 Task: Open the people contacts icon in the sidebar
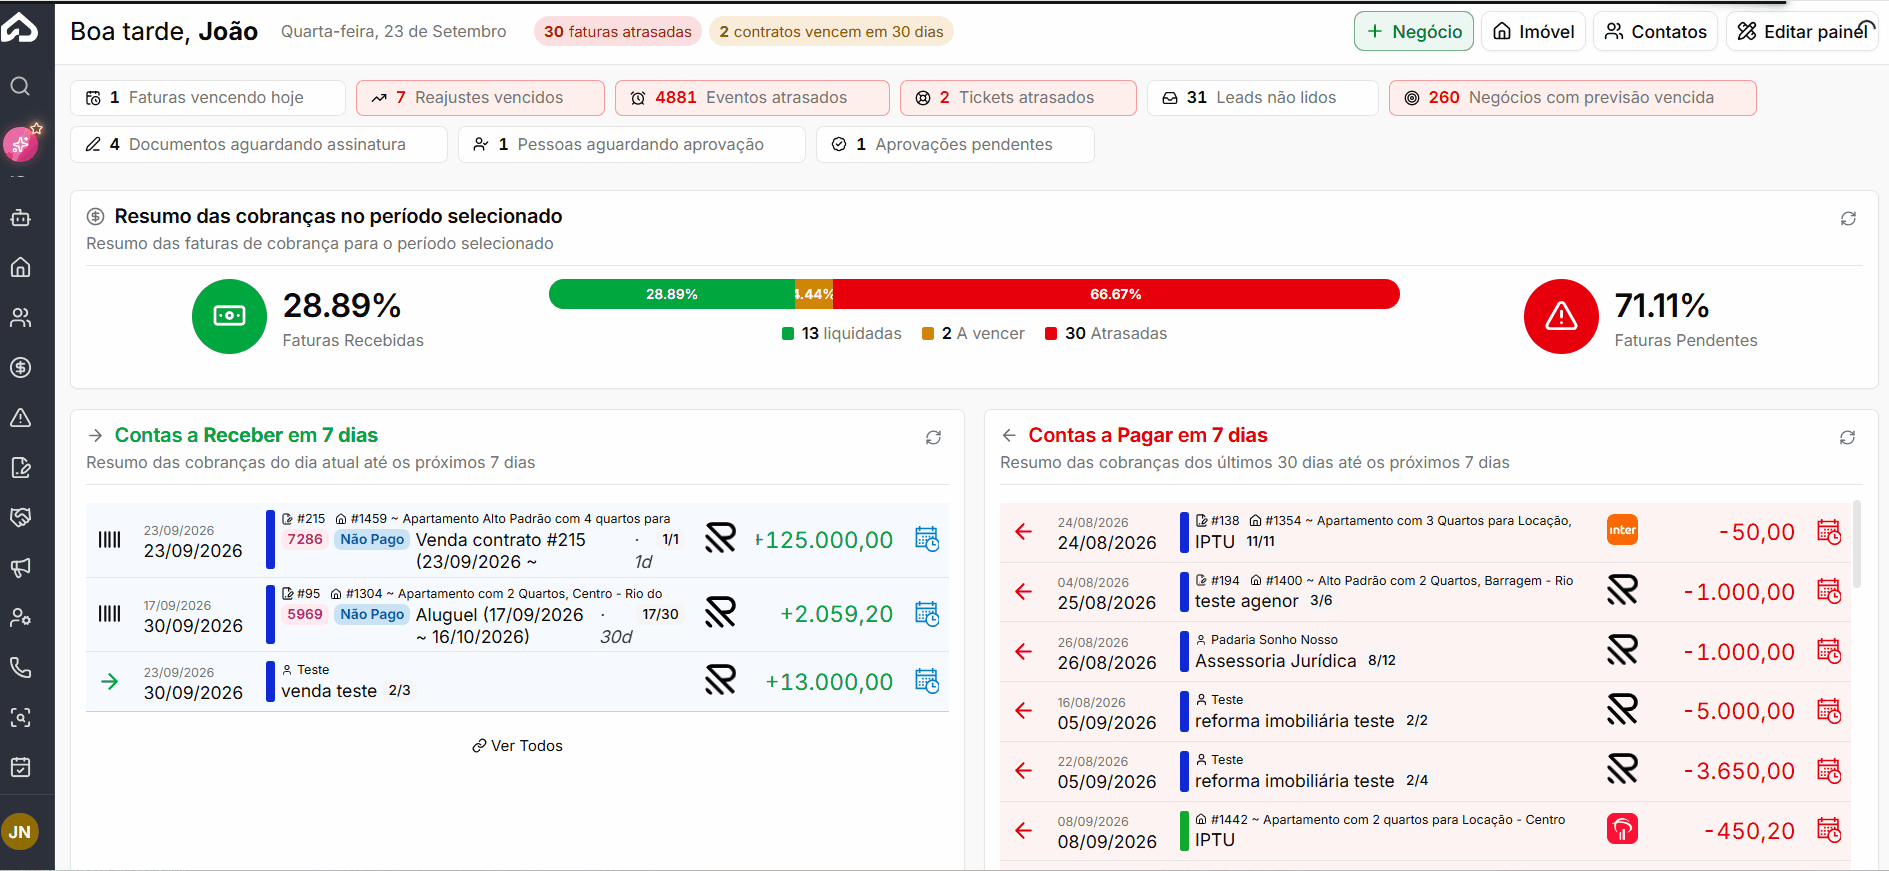click(20, 317)
